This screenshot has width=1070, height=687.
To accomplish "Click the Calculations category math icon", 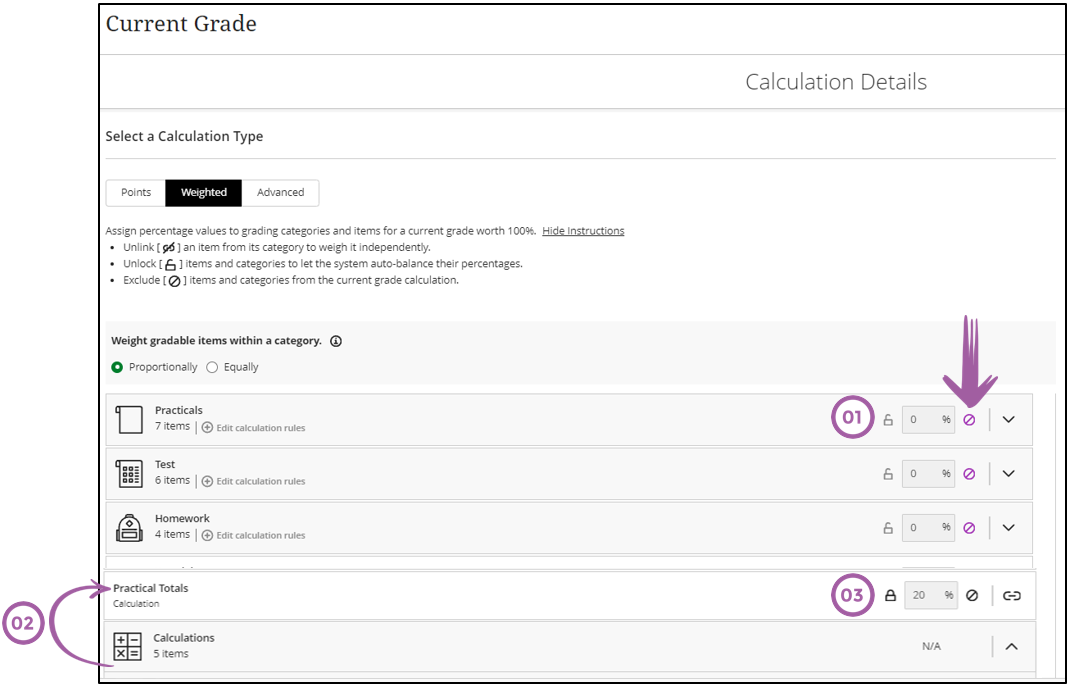I will click(x=128, y=646).
